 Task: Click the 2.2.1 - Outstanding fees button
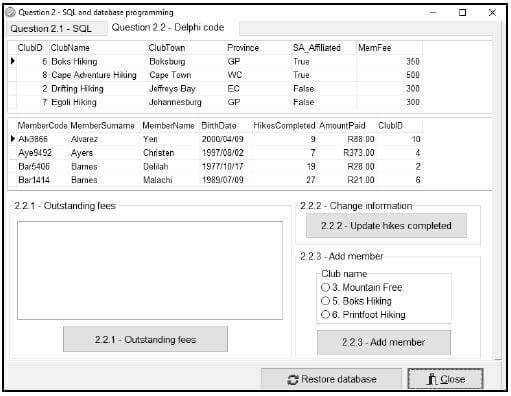[145, 339]
